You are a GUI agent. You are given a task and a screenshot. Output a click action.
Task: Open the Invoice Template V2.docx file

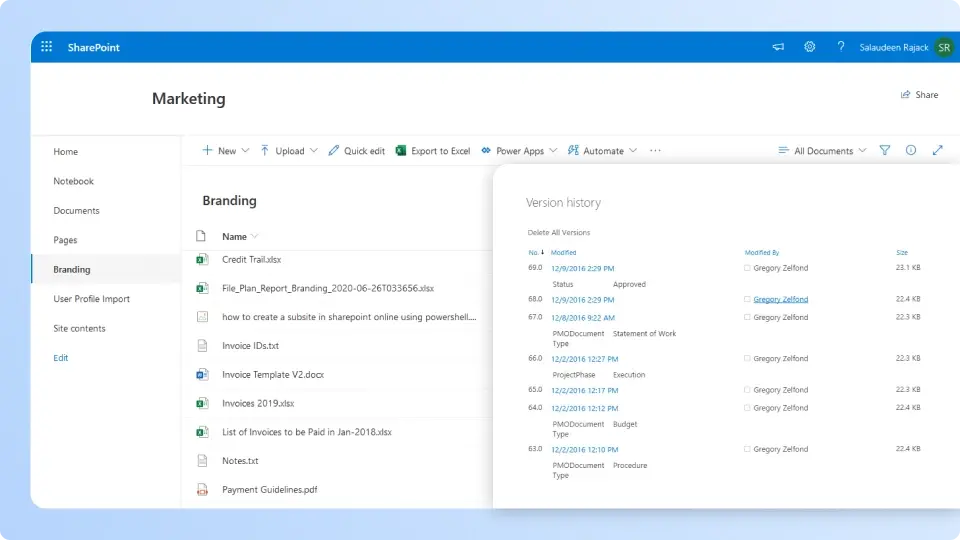click(x=273, y=375)
